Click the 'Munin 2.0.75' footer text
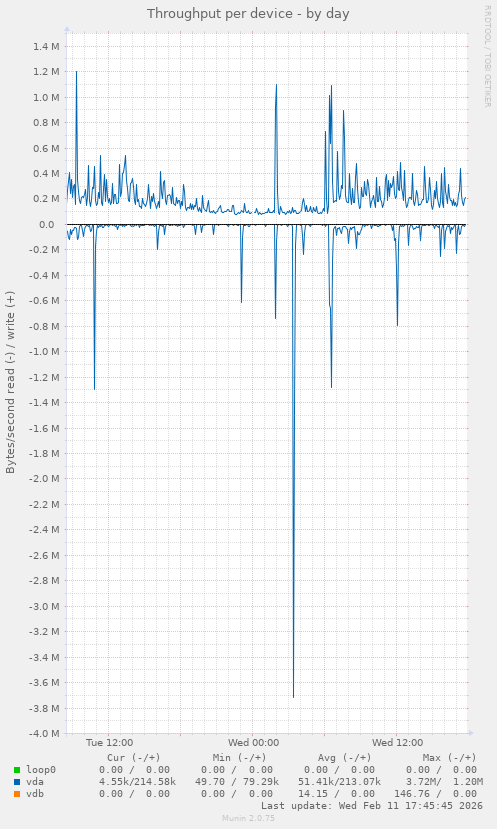This screenshot has height=829, width=497. [248, 818]
